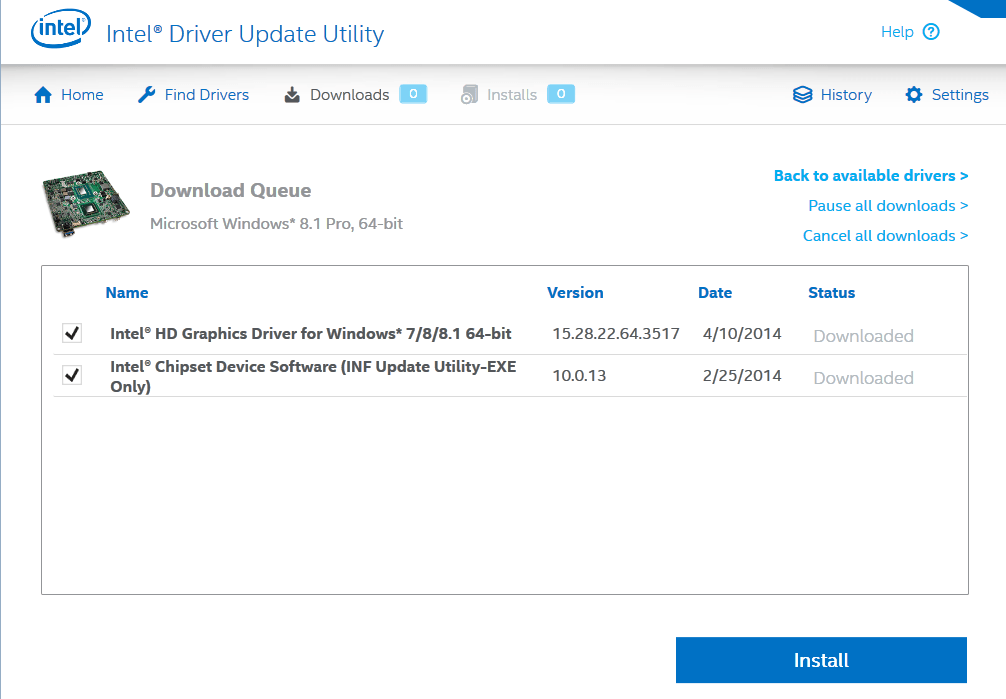The width and height of the screenshot is (1006, 699).
Task: Click the Help question mark icon
Action: (x=931, y=32)
